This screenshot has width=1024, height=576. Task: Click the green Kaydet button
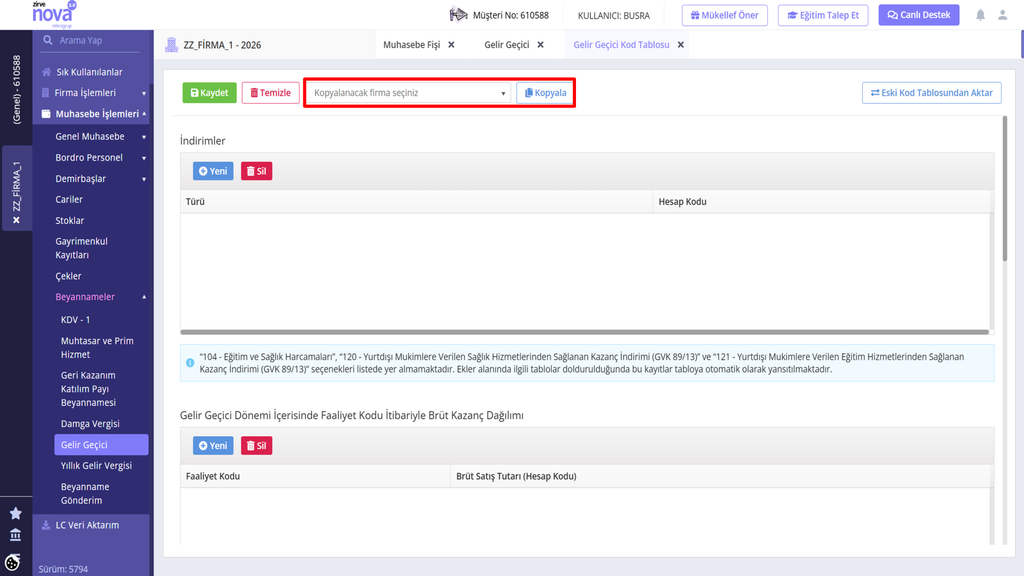pyautogui.click(x=209, y=93)
